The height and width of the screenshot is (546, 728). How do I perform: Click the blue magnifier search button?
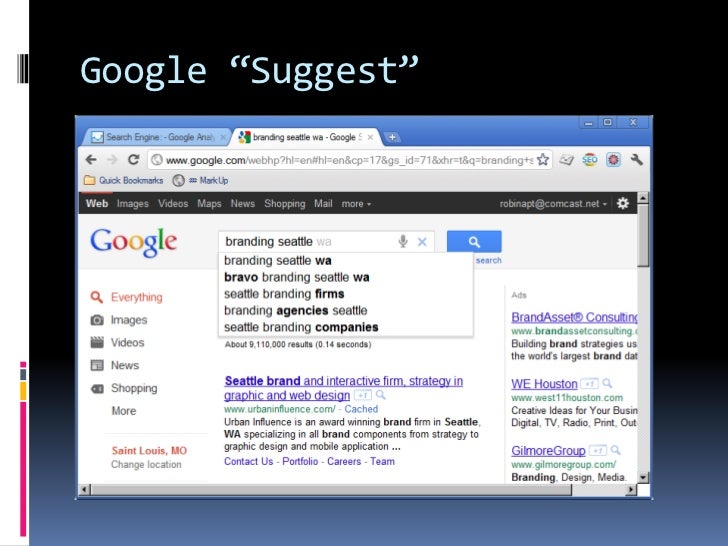[474, 241]
